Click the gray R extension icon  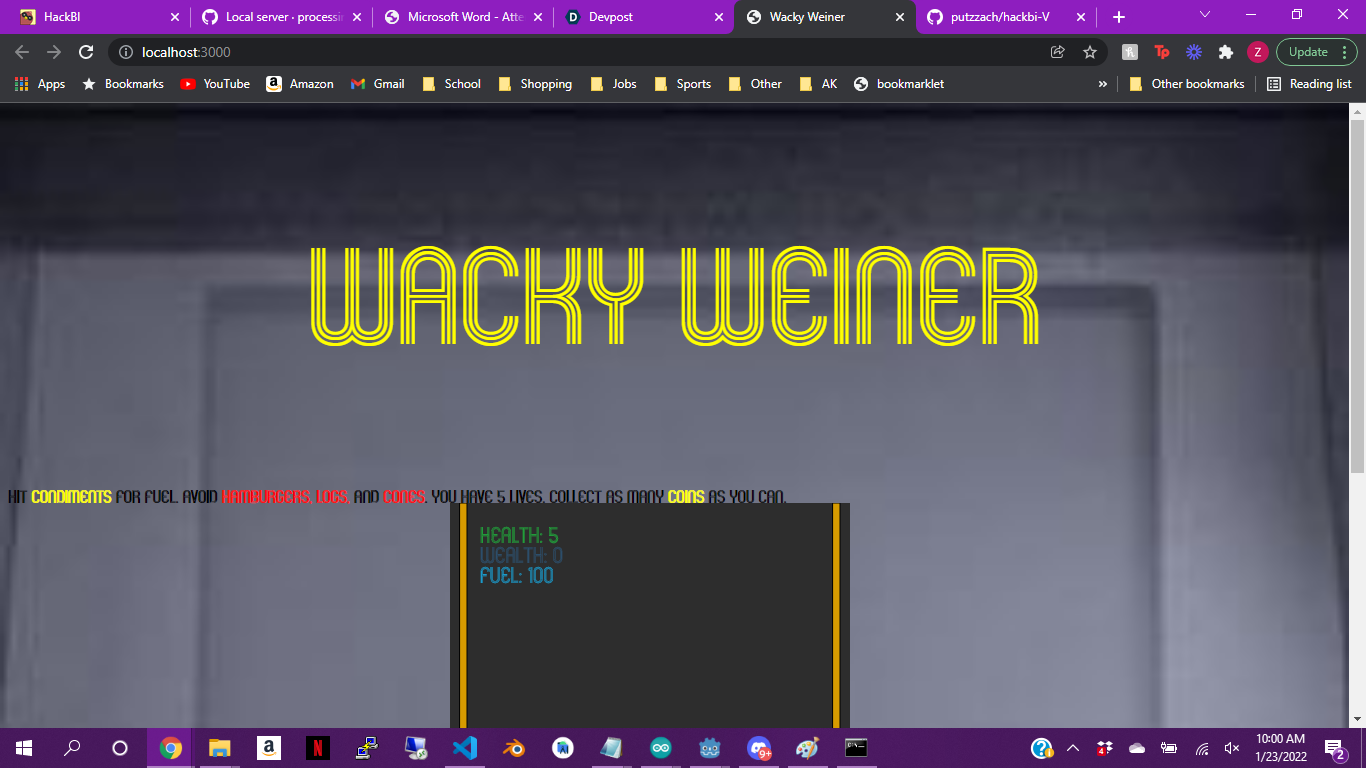pyautogui.click(x=1130, y=52)
